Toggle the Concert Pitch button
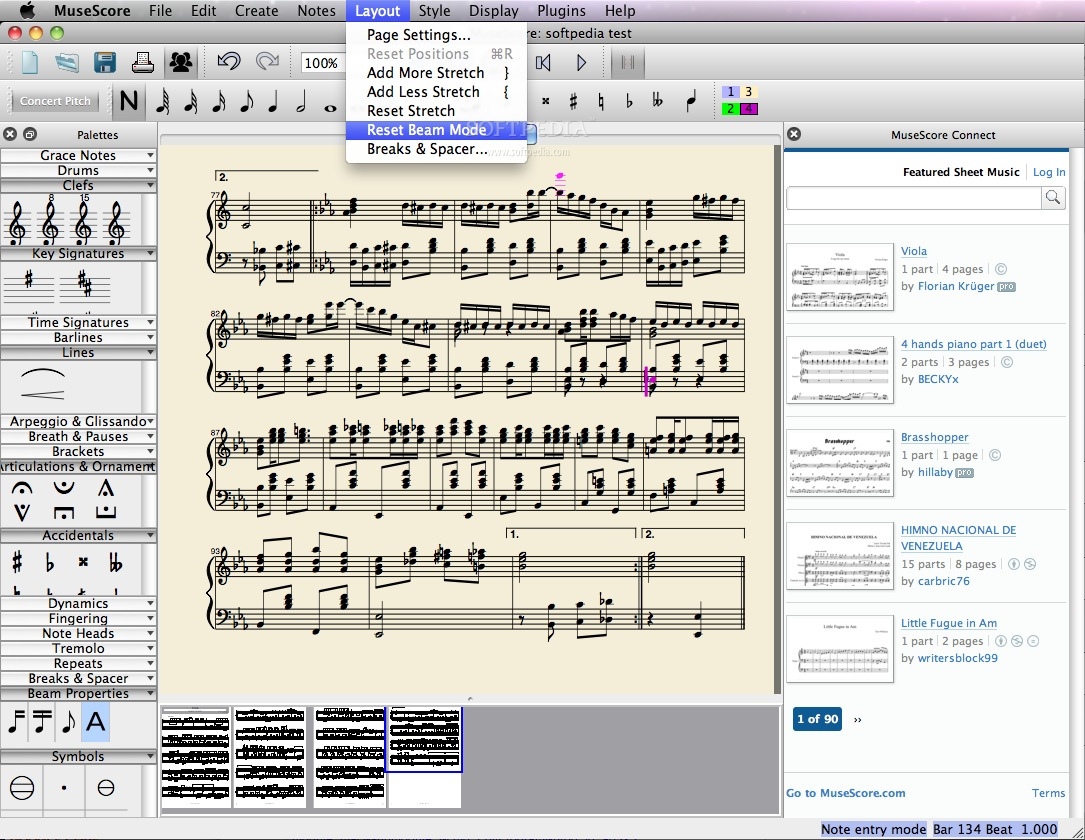The image size is (1085, 840). 56,101
